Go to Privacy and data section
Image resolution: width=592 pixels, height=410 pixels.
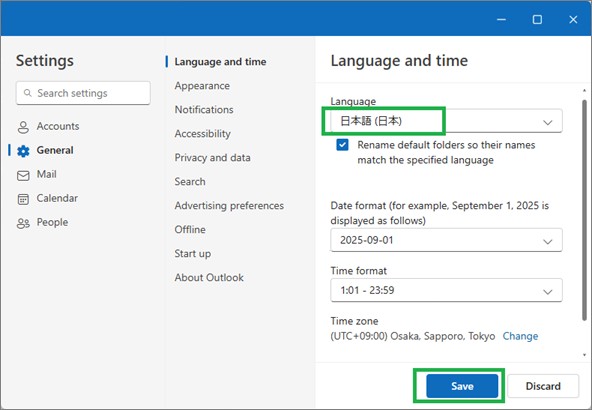(x=212, y=157)
